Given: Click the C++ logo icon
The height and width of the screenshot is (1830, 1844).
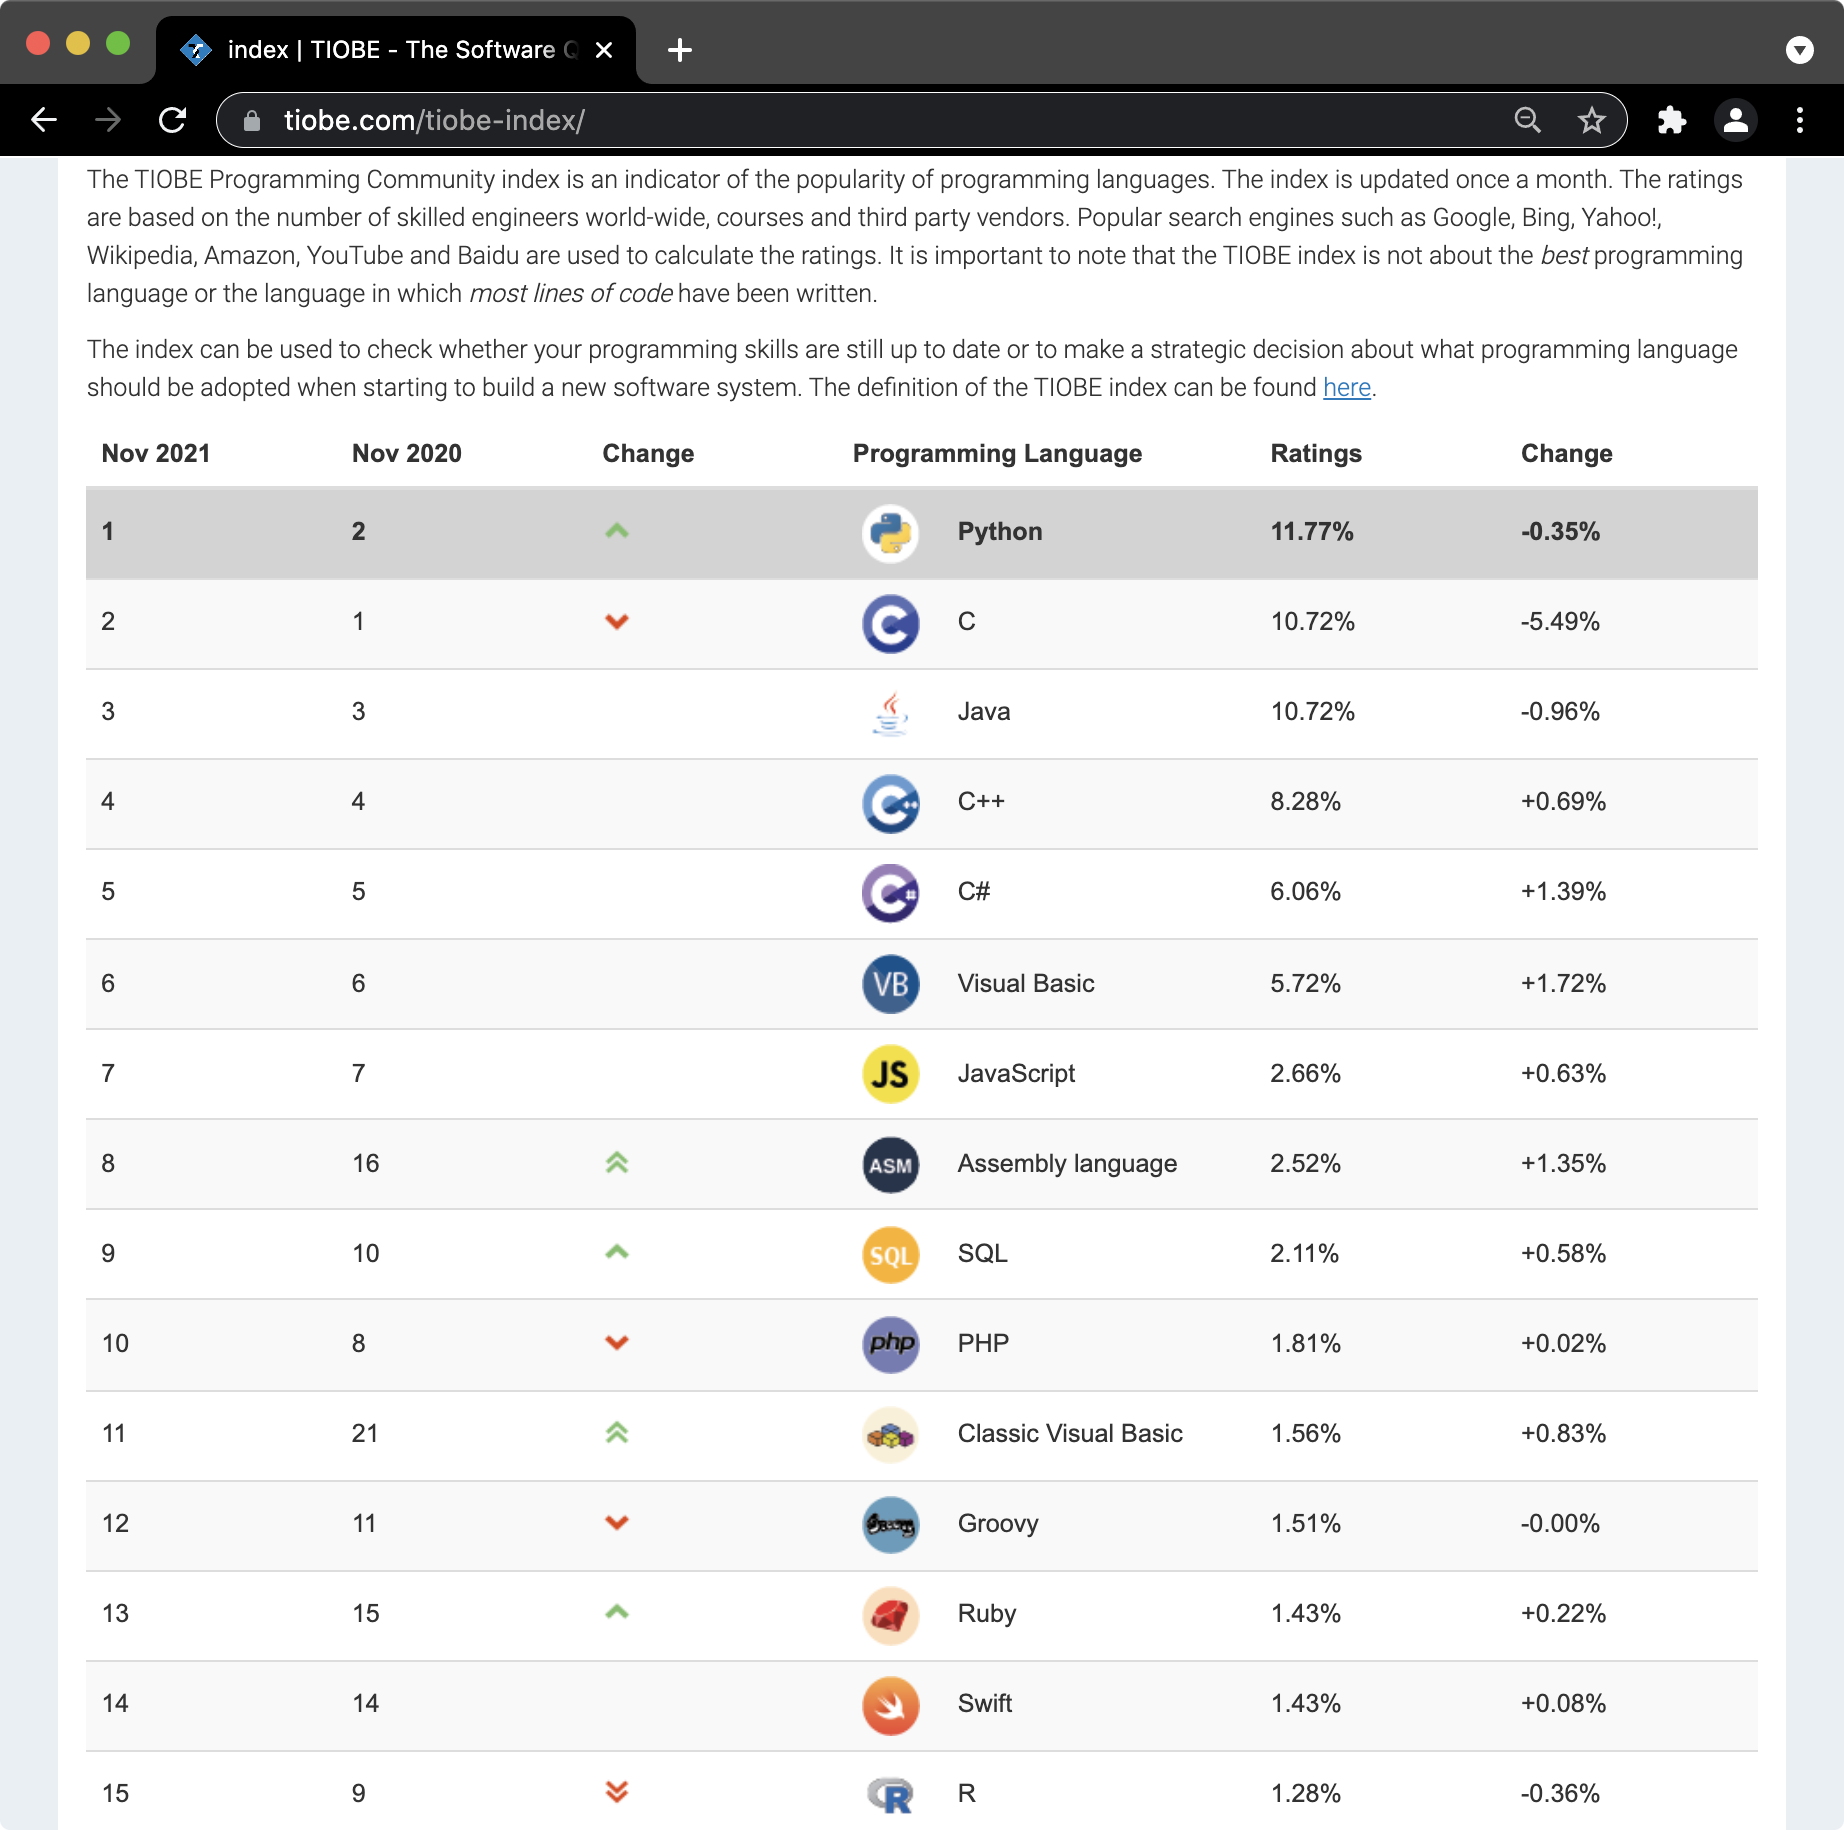Looking at the screenshot, I should click(890, 803).
